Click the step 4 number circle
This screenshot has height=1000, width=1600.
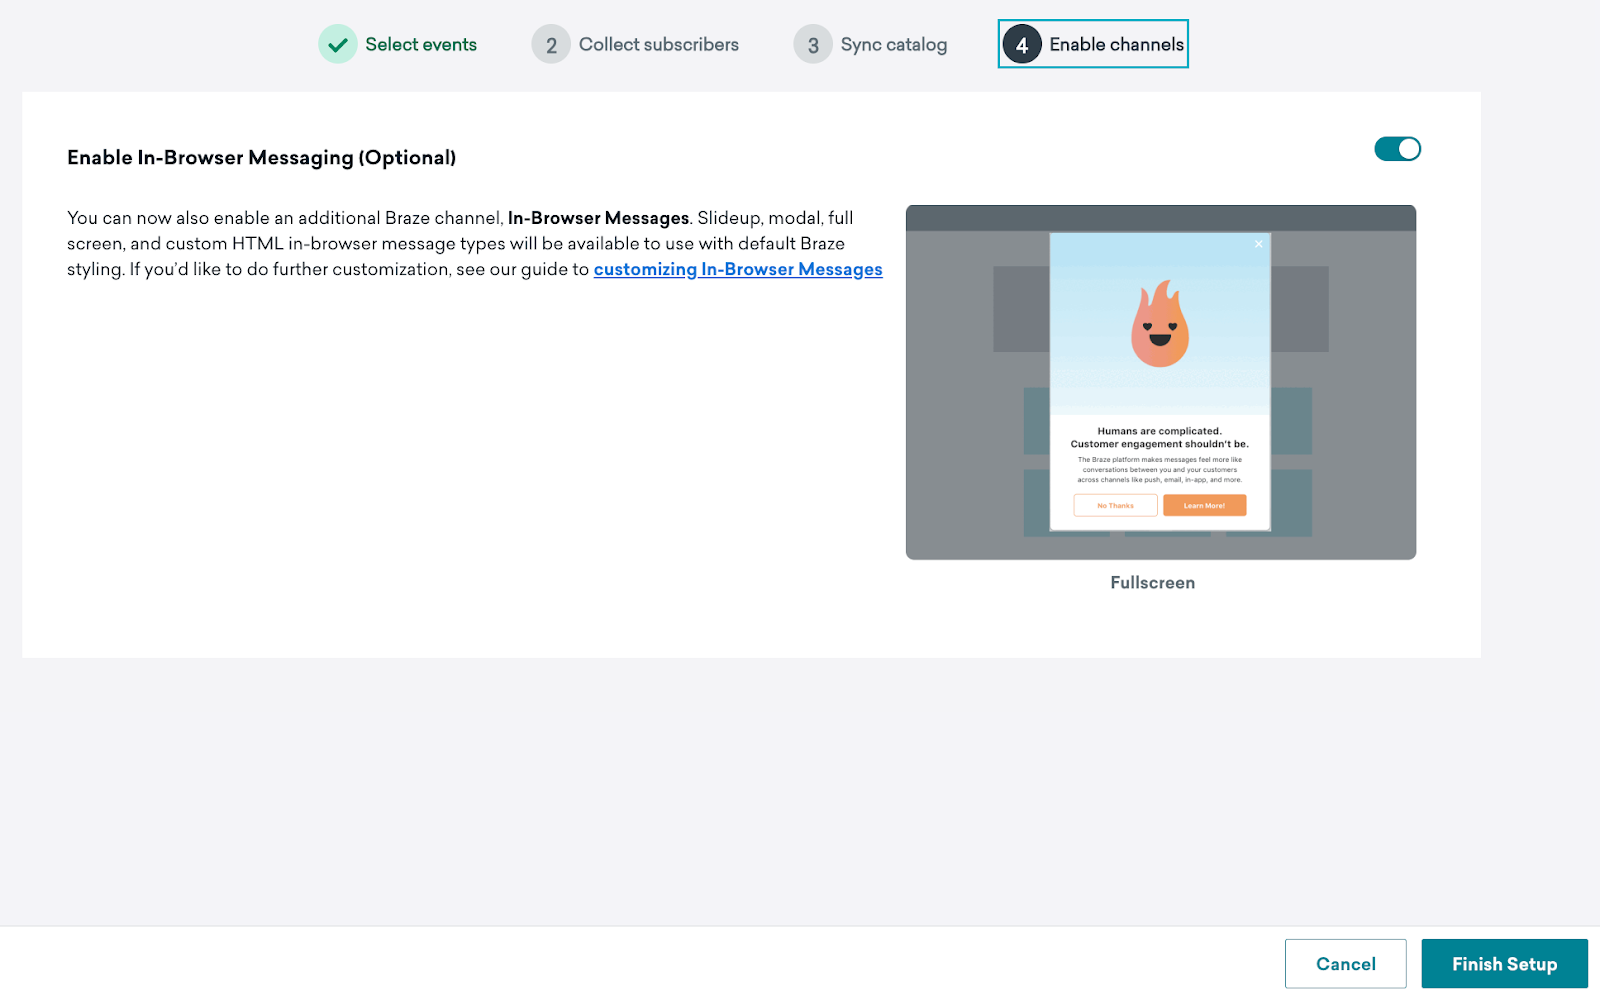(x=1022, y=45)
